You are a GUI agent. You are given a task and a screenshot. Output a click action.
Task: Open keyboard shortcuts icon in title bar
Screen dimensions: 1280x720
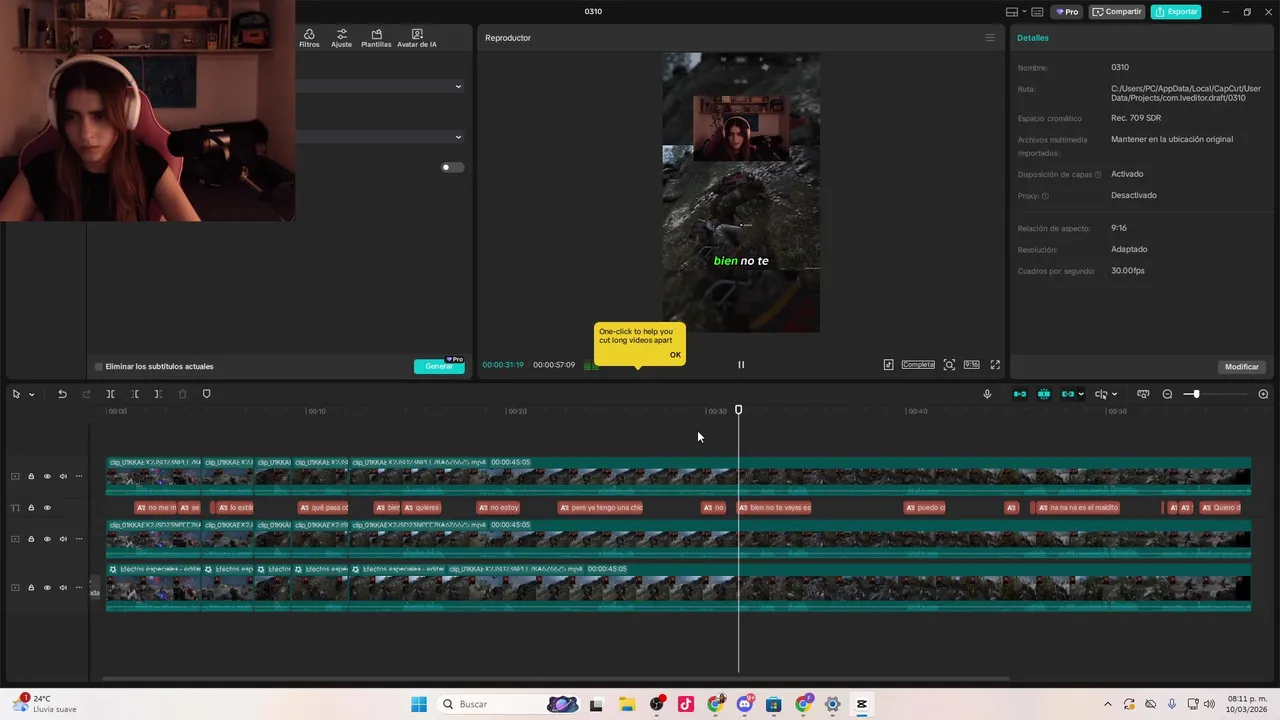[x=1037, y=12]
